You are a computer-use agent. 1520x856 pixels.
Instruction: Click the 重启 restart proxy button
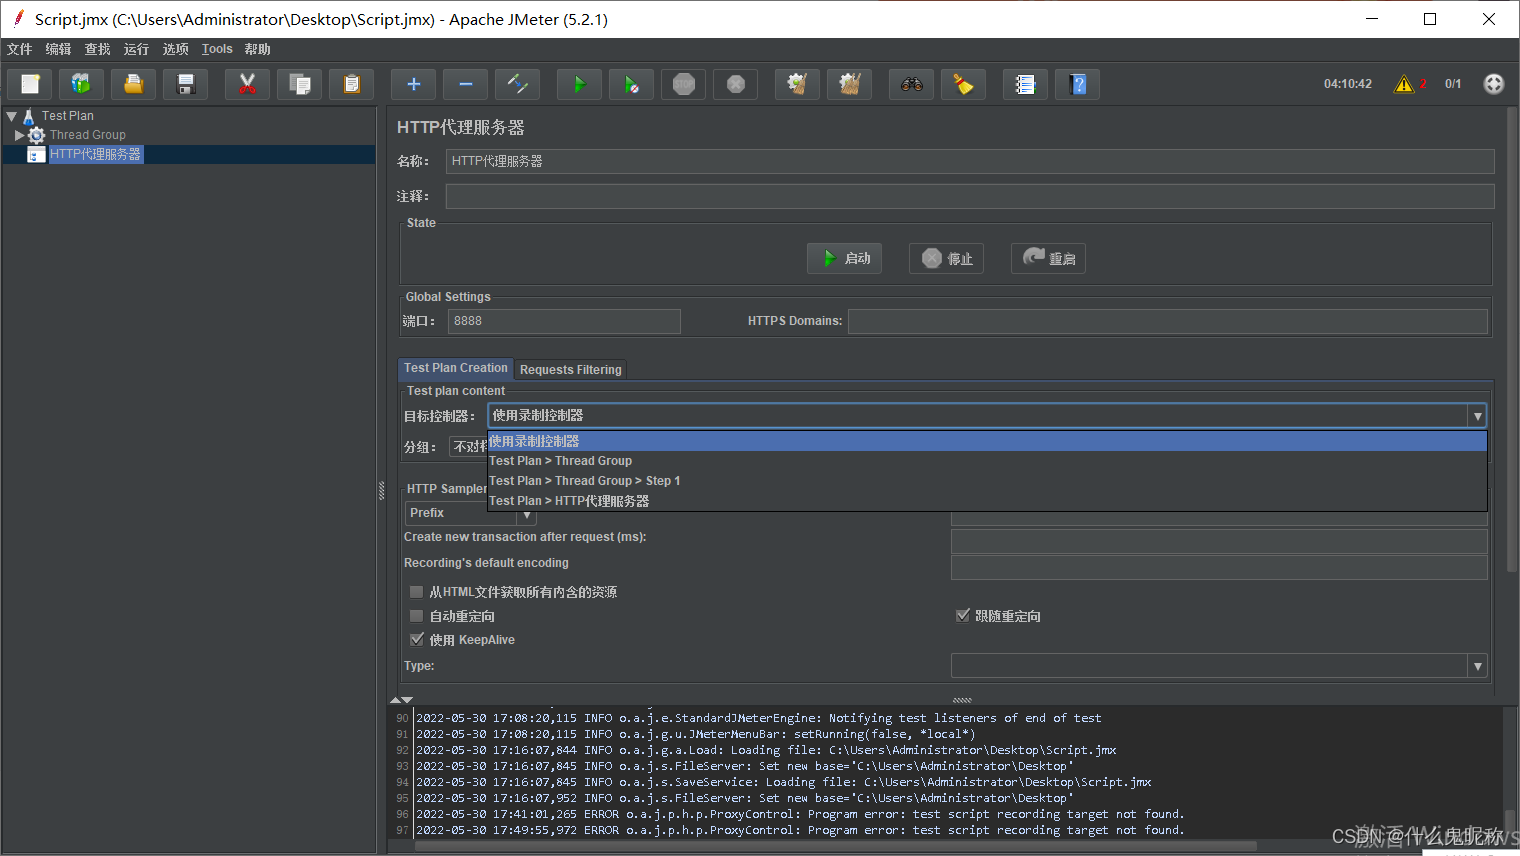pos(1048,258)
